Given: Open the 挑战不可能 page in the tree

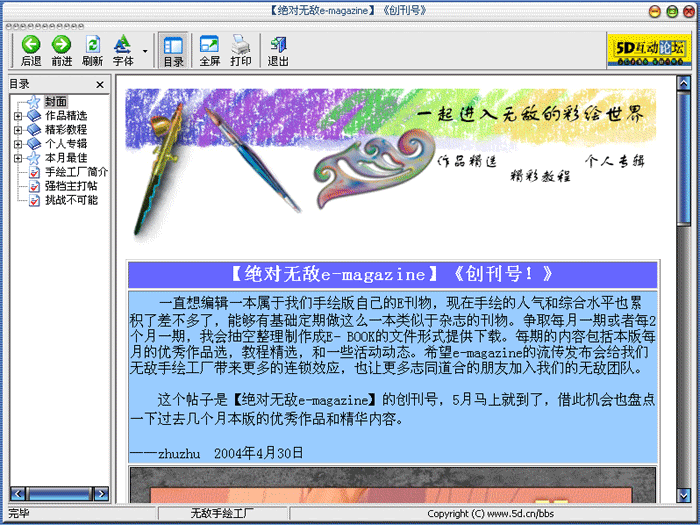Looking at the screenshot, I should [71, 200].
